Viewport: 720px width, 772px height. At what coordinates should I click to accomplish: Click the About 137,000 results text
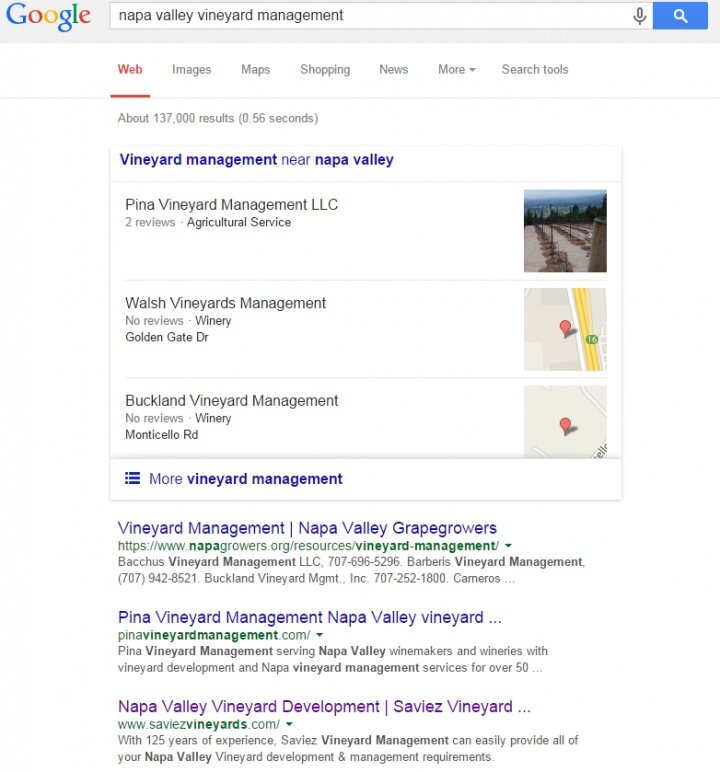pos(218,119)
